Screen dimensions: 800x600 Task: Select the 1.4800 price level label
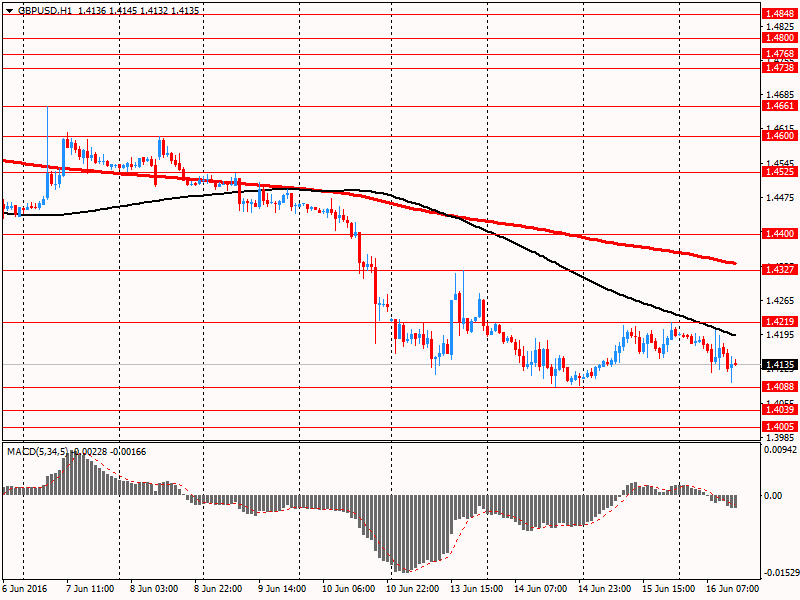(x=780, y=38)
